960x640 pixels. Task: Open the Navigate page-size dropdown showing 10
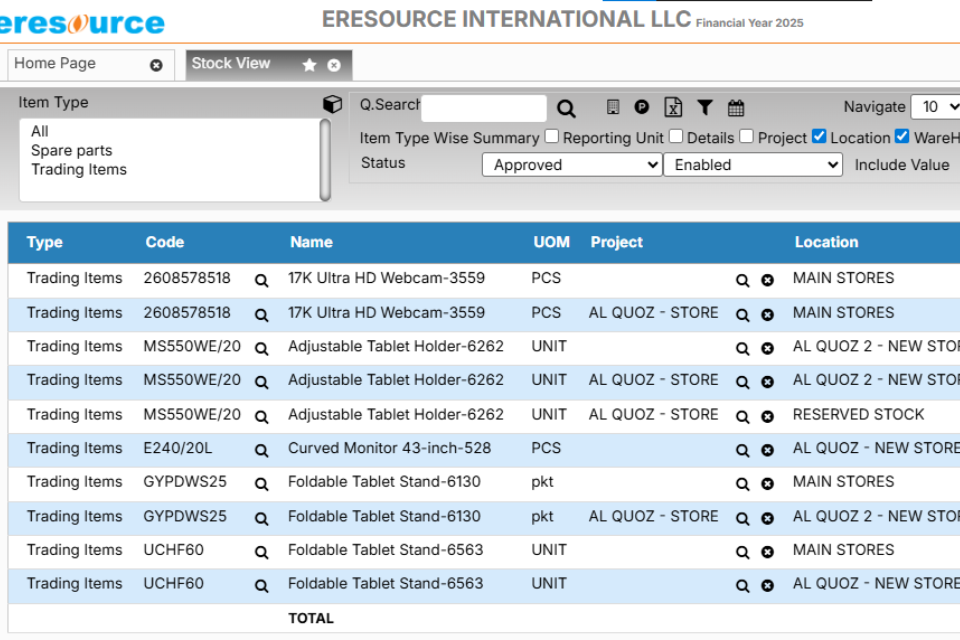coord(936,107)
